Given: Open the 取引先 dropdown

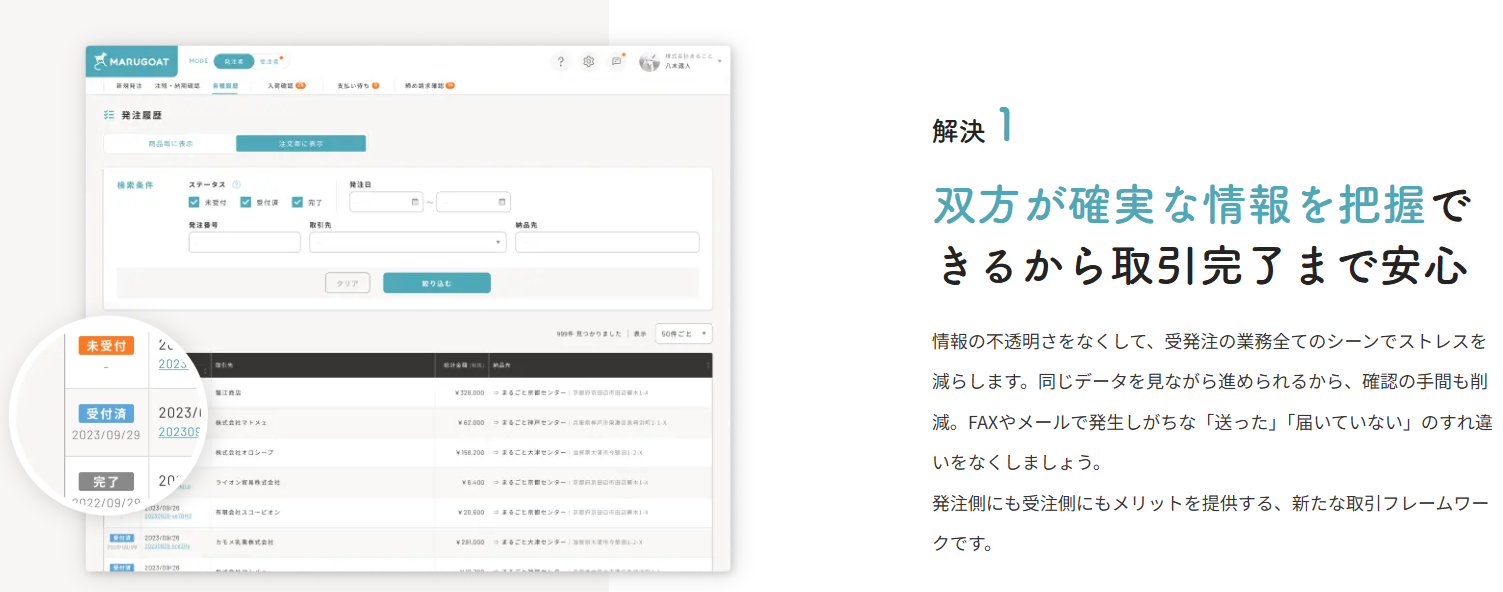Looking at the screenshot, I should 408,242.
